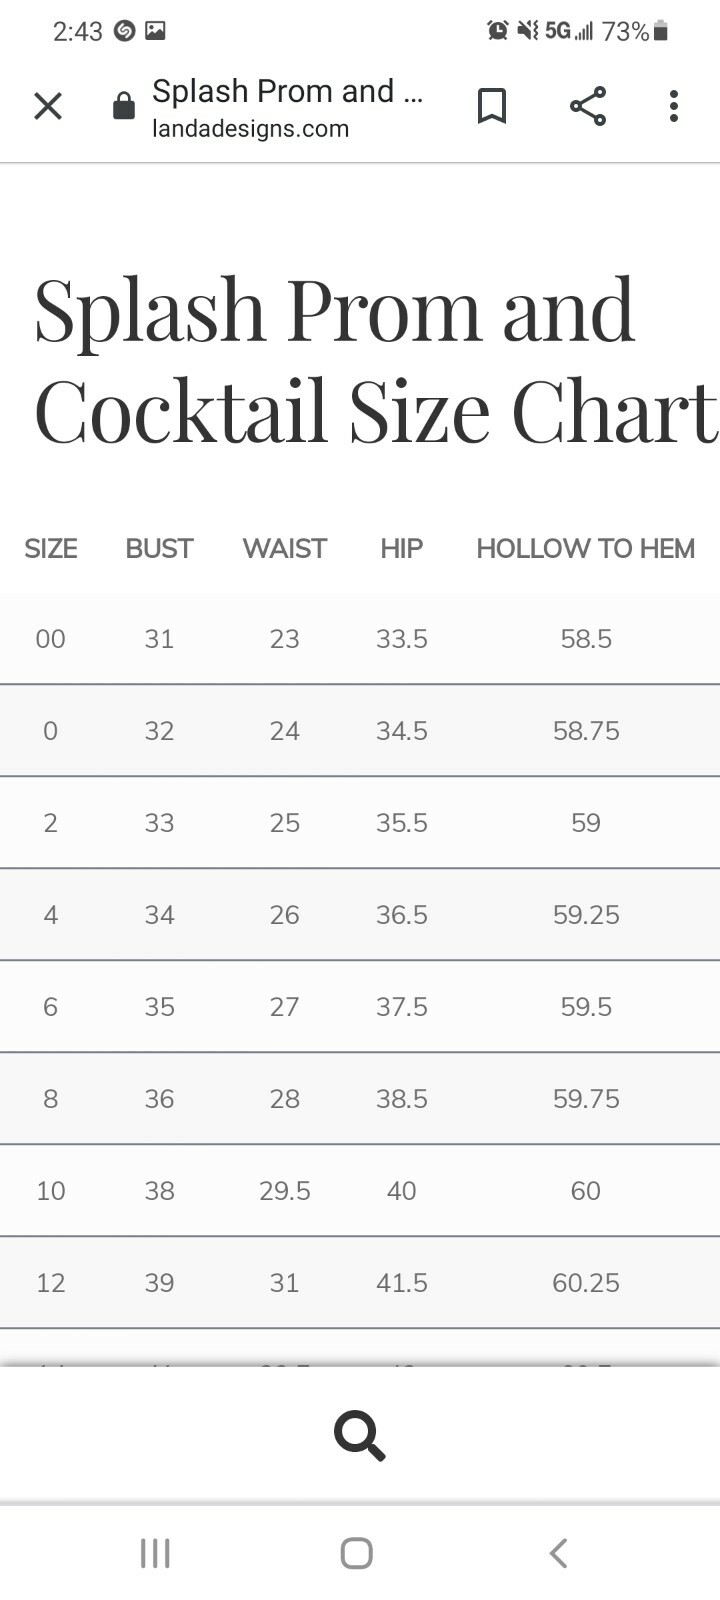720x1600 pixels.
Task: Tap the magnifying glass search icon
Action: (360, 1436)
